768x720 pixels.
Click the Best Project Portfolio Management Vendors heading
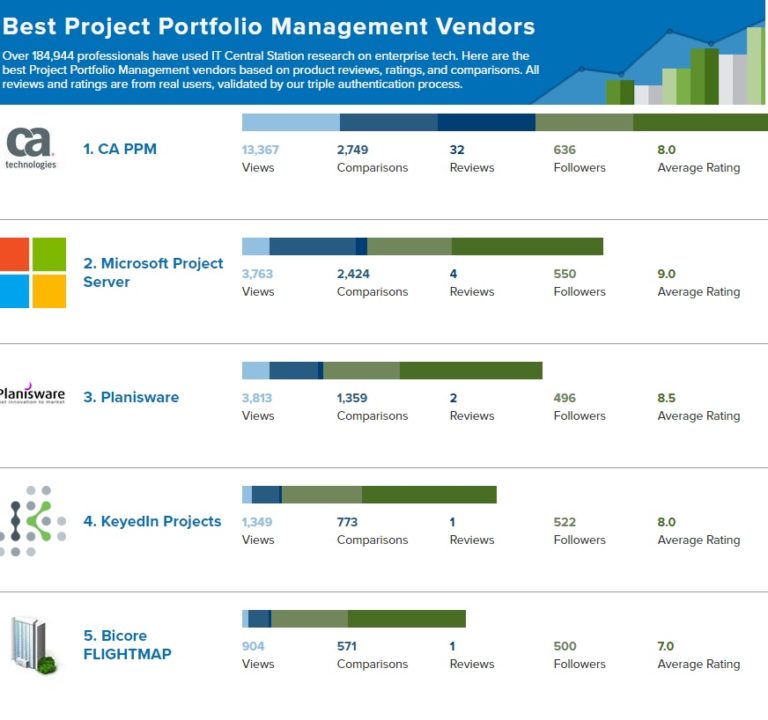click(x=269, y=27)
